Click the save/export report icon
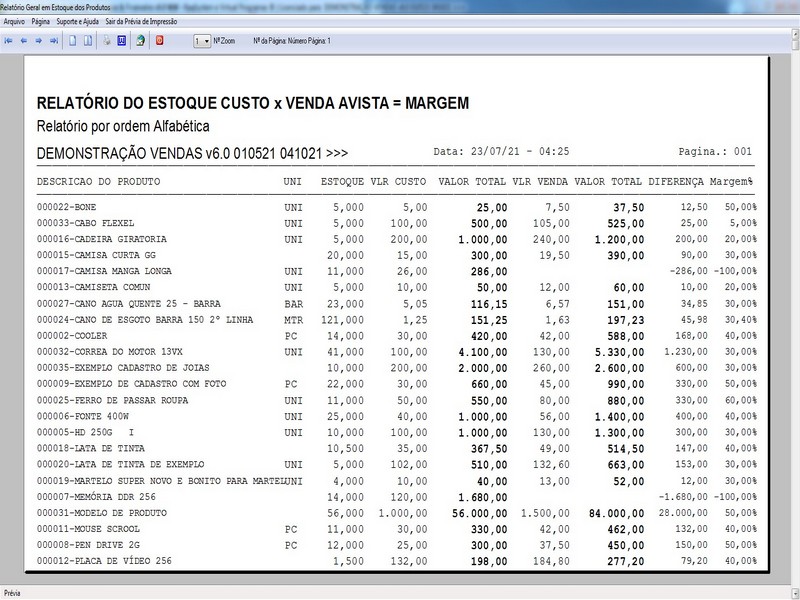 [x=139, y=41]
